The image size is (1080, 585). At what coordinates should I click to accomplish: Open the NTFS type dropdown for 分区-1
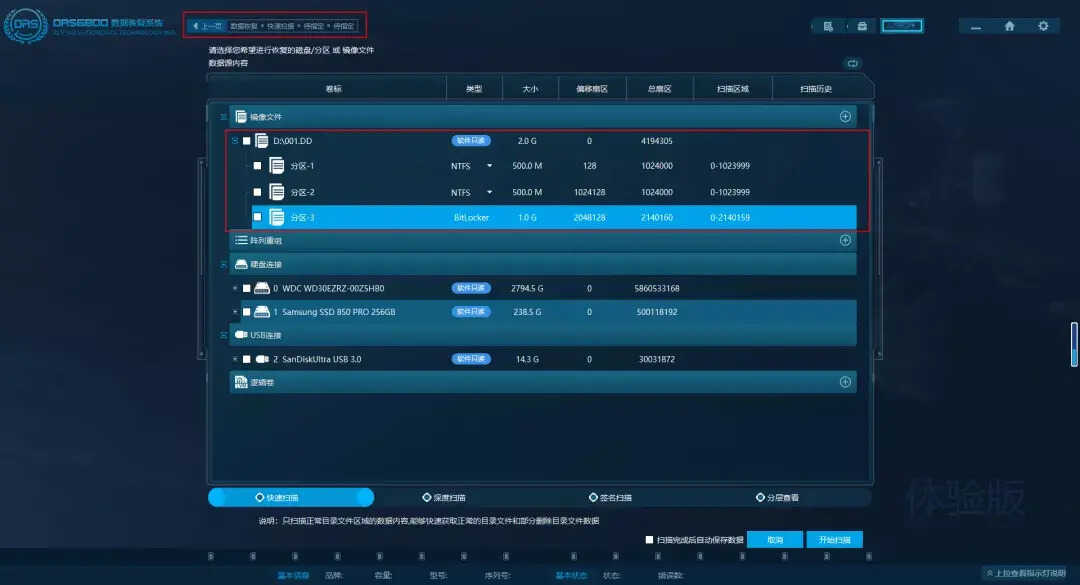489,166
